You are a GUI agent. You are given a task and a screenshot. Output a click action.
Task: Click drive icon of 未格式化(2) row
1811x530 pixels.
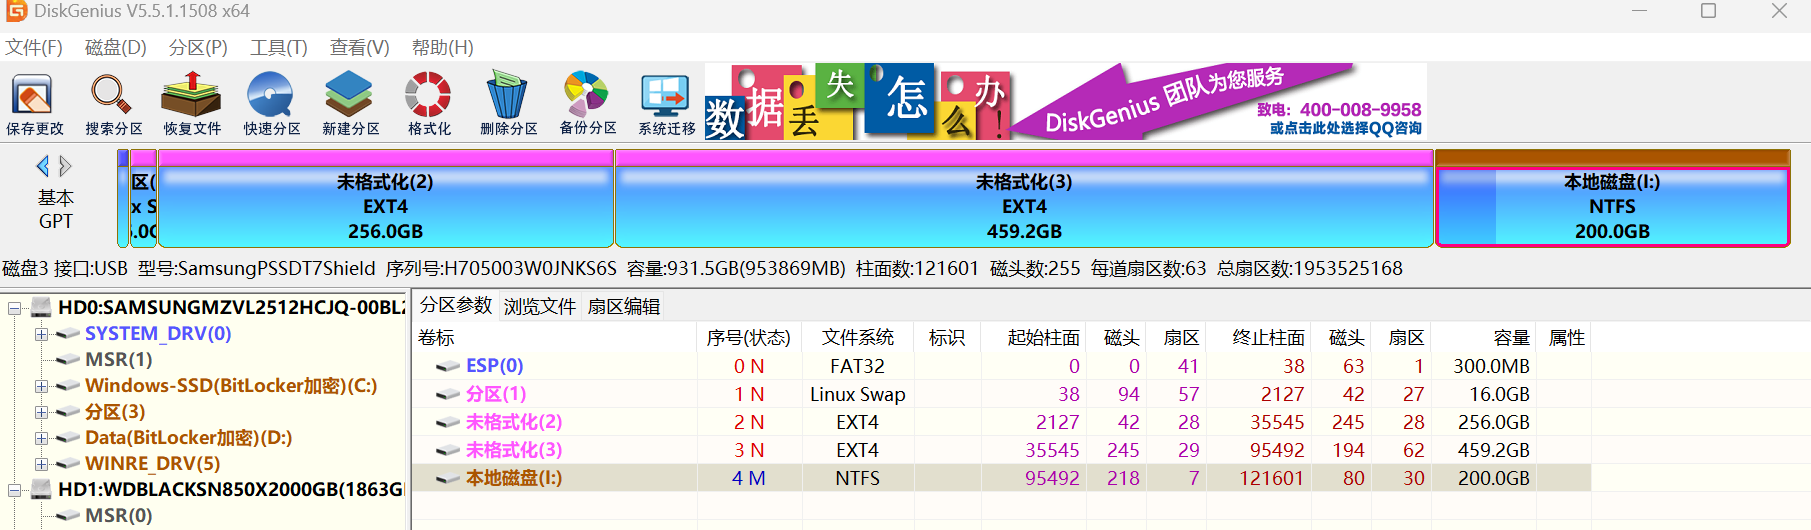448,422
